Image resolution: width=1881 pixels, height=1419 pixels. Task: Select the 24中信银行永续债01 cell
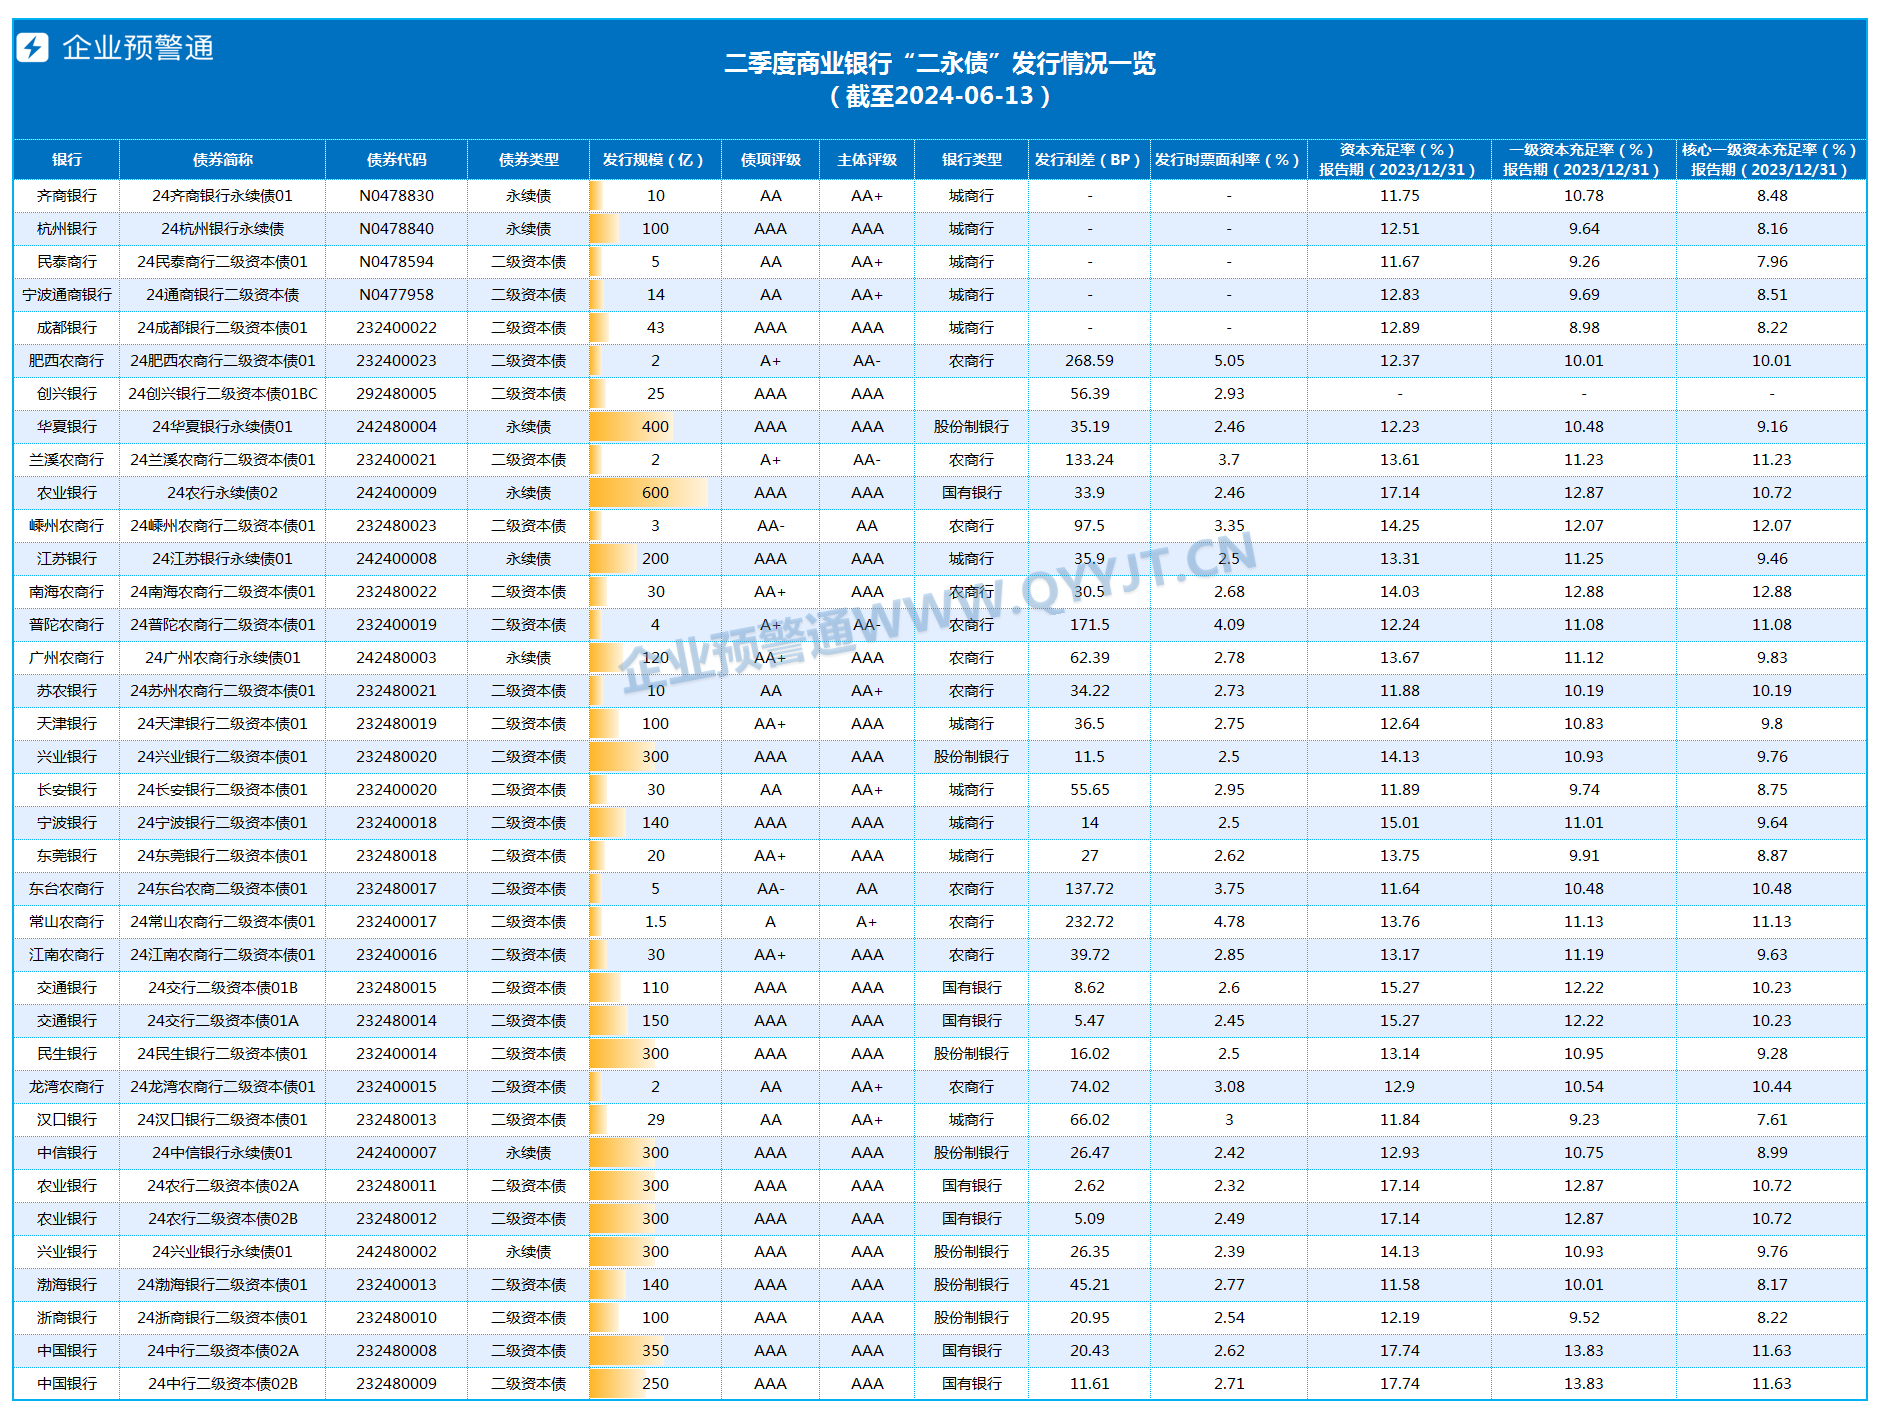223,1153
